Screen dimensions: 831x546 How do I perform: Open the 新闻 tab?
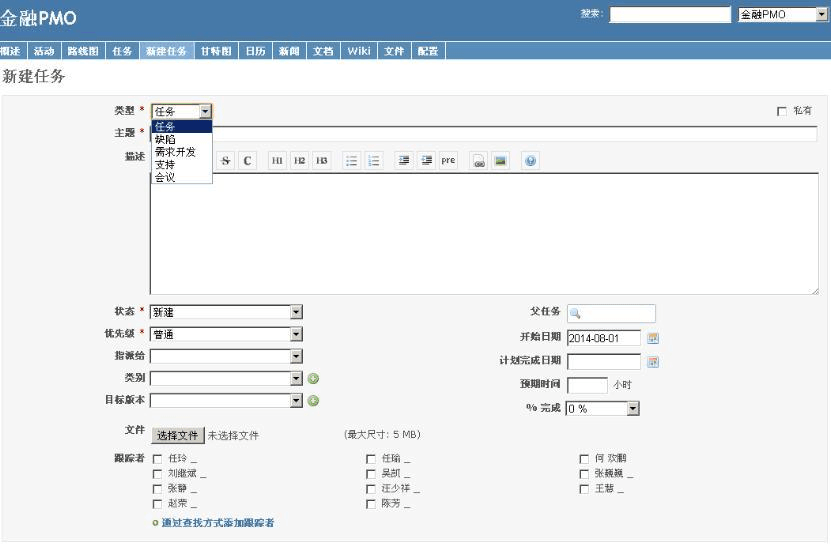pyautogui.click(x=289, y=51)
